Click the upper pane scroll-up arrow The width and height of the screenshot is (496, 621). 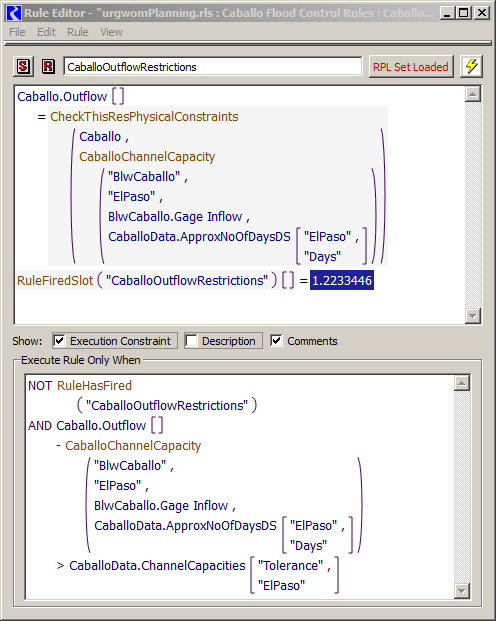(473, 94)
